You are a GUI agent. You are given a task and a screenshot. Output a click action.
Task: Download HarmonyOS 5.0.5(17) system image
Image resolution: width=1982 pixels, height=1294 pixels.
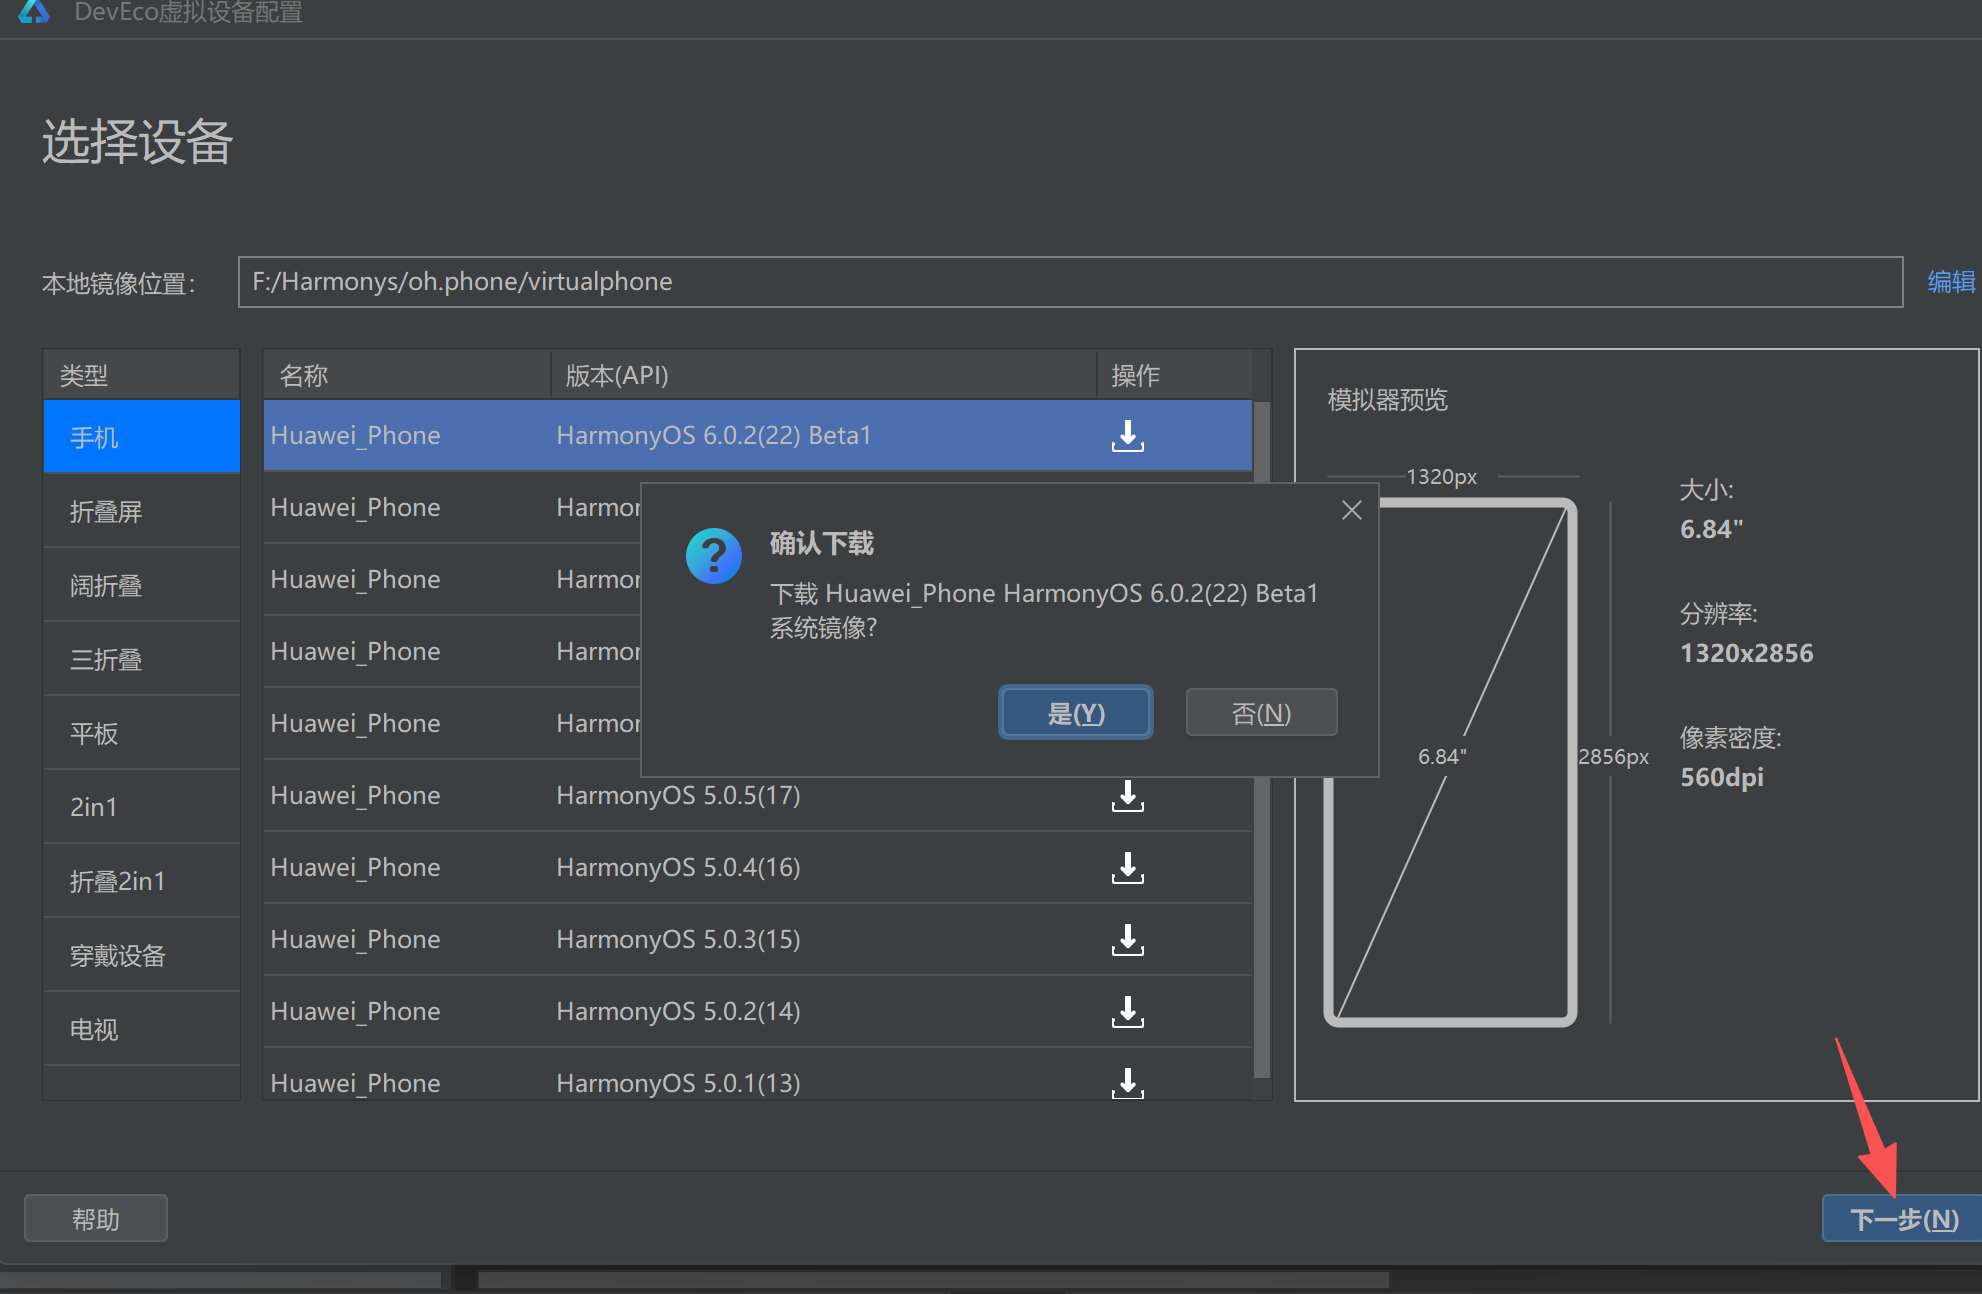1127,796
